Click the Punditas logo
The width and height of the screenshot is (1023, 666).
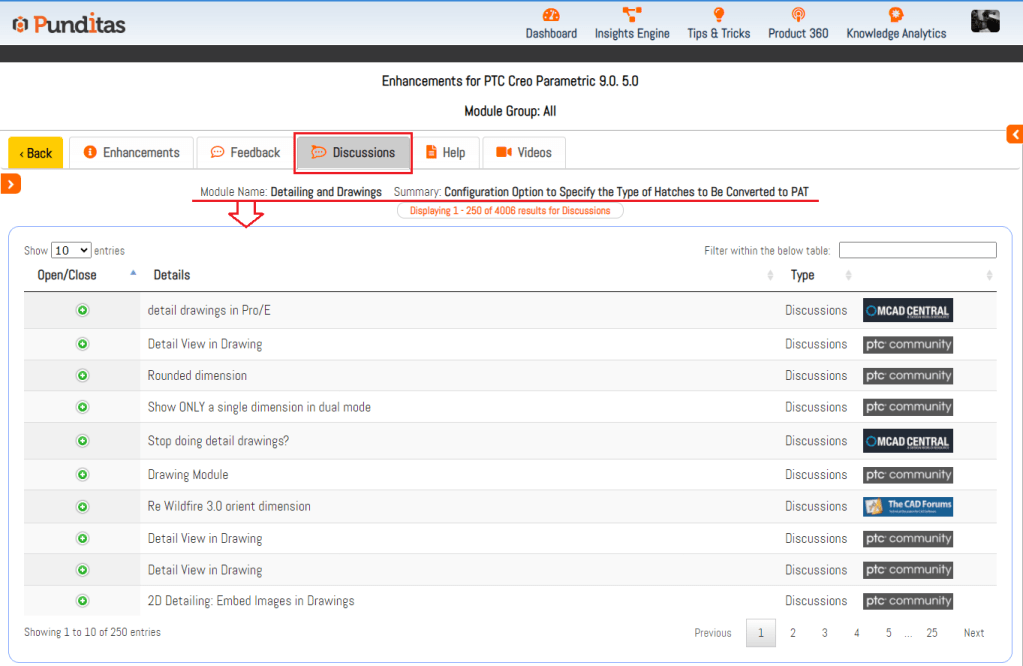point(69,25)
